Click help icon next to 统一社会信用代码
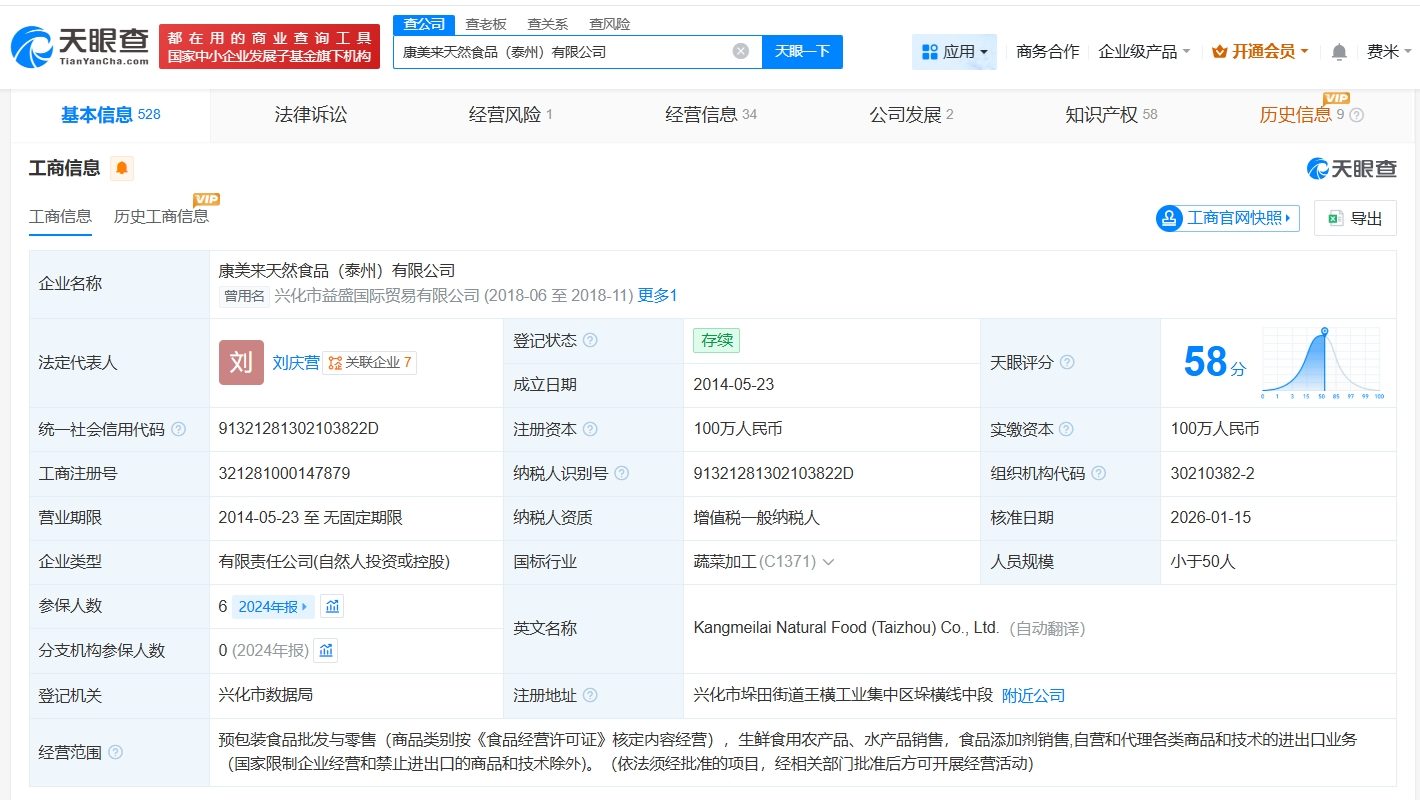1420x800 pixels. (179, 429)
